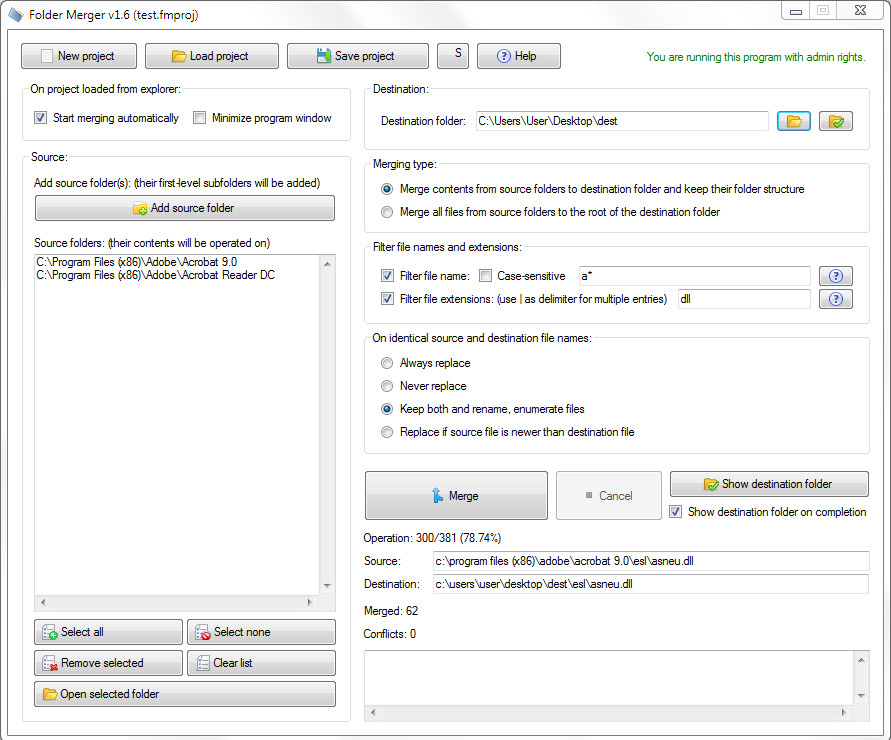Click Open selected folder button
This screenshot has height=740, width=891.
click(185, 694)
